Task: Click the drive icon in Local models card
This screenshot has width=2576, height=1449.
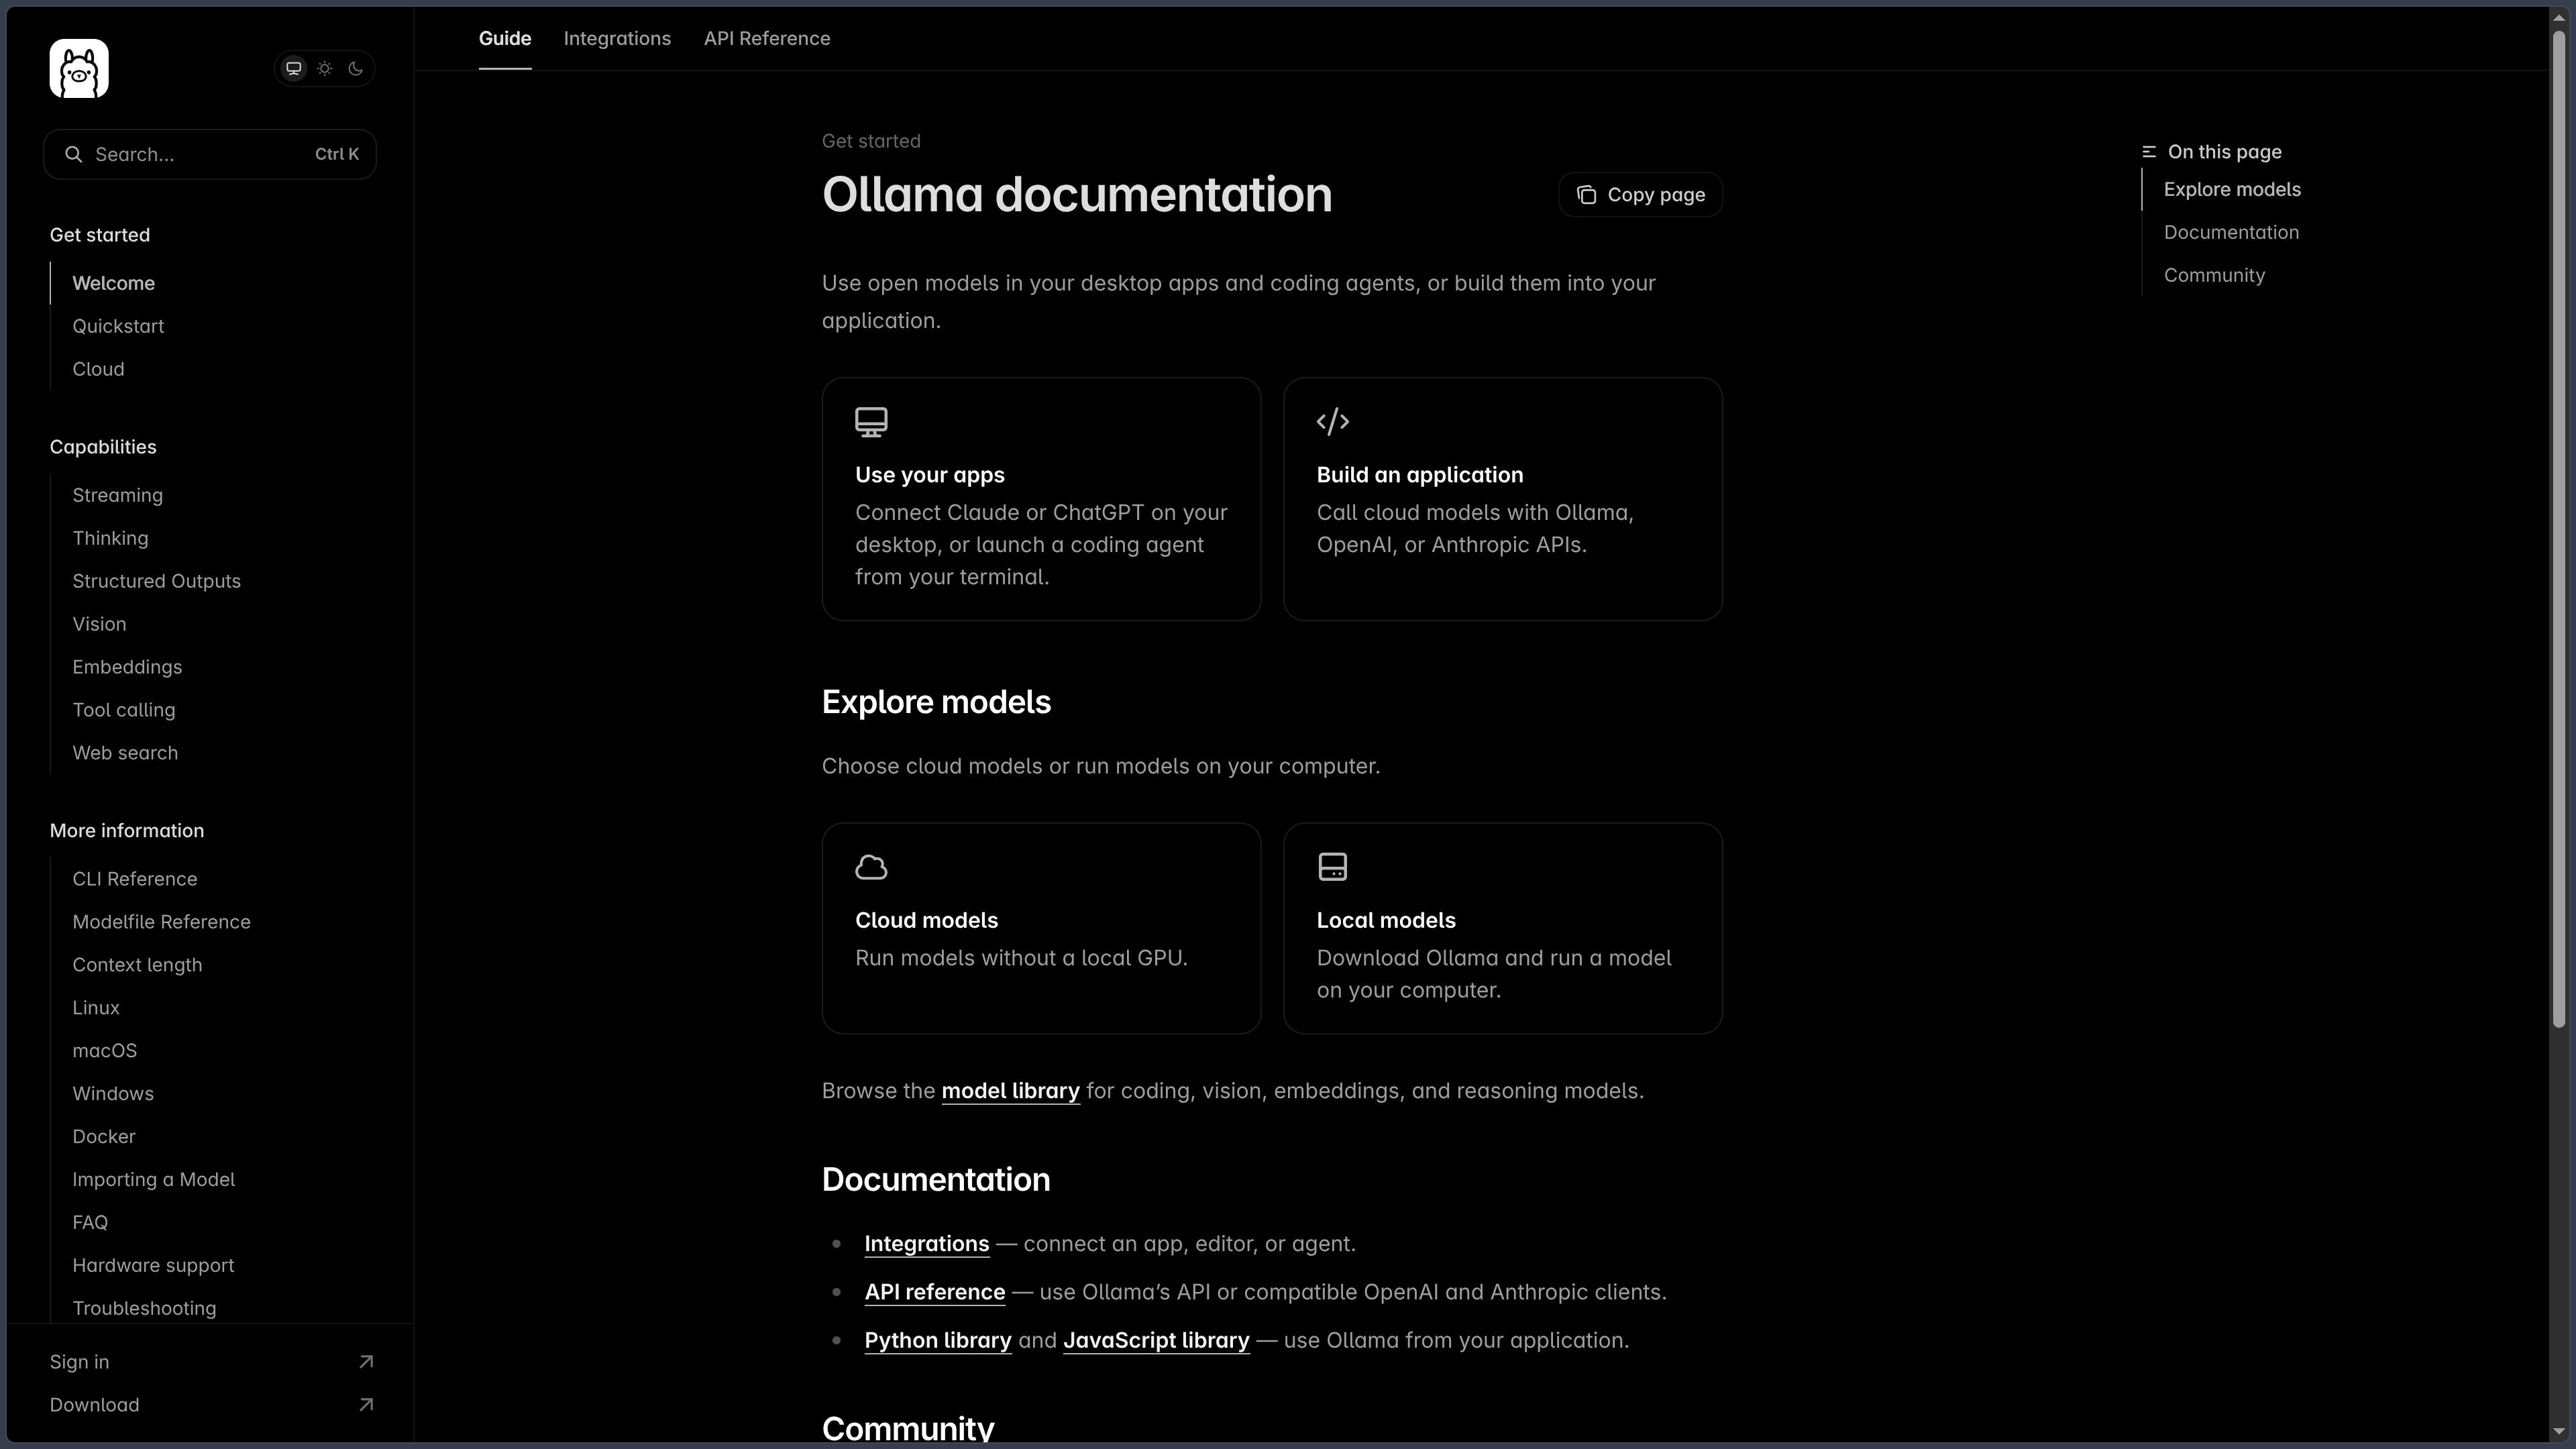Action: click(1333, 867)
